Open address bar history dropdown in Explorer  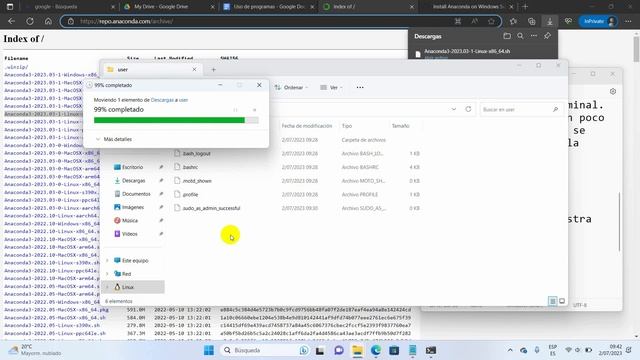click(x=453, y=109)
